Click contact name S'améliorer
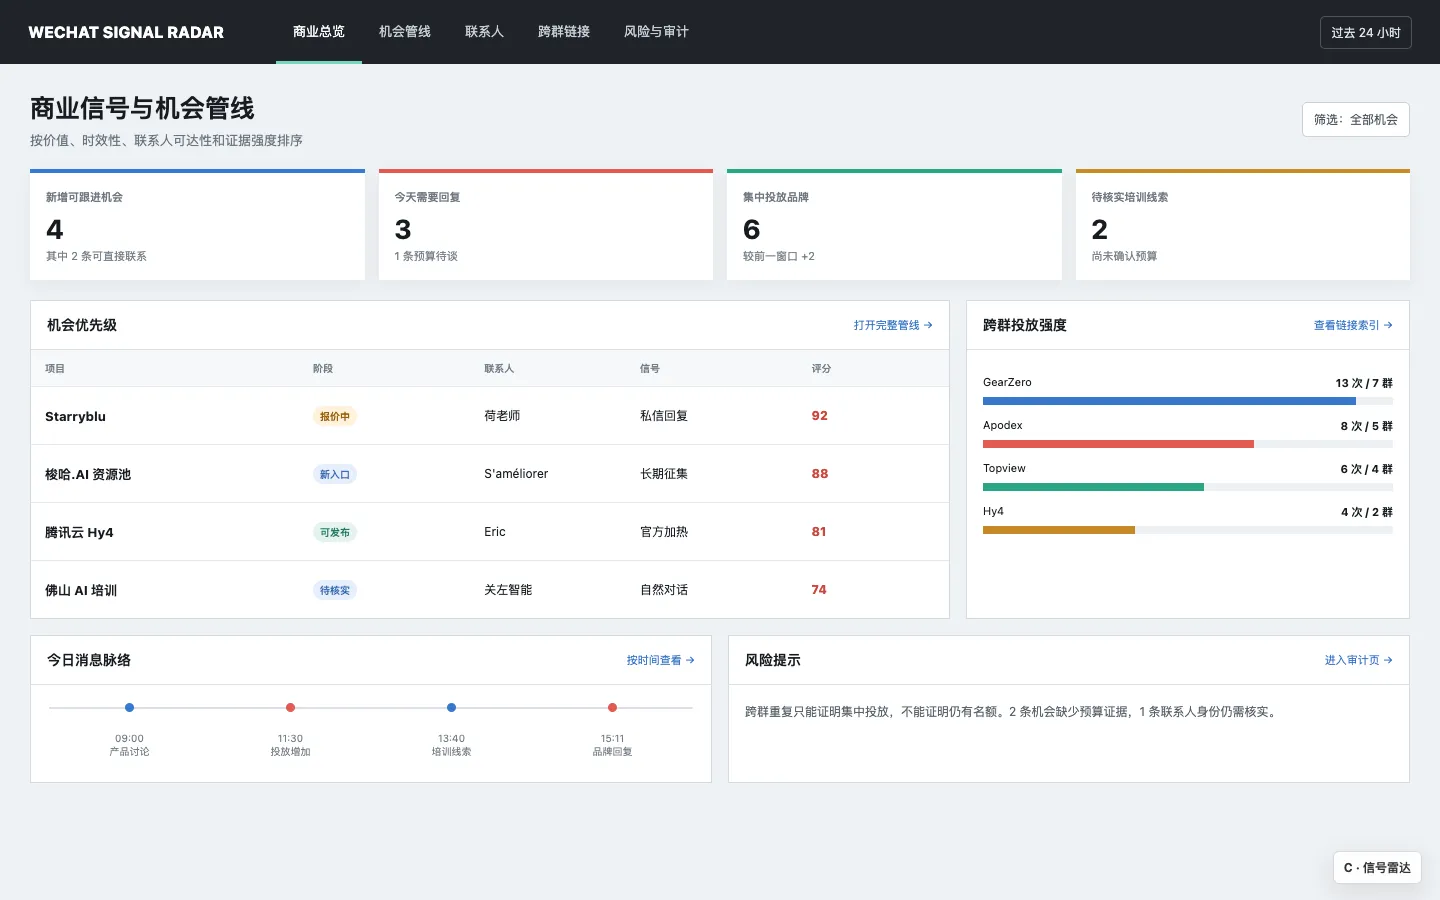 tap(516, 474)
